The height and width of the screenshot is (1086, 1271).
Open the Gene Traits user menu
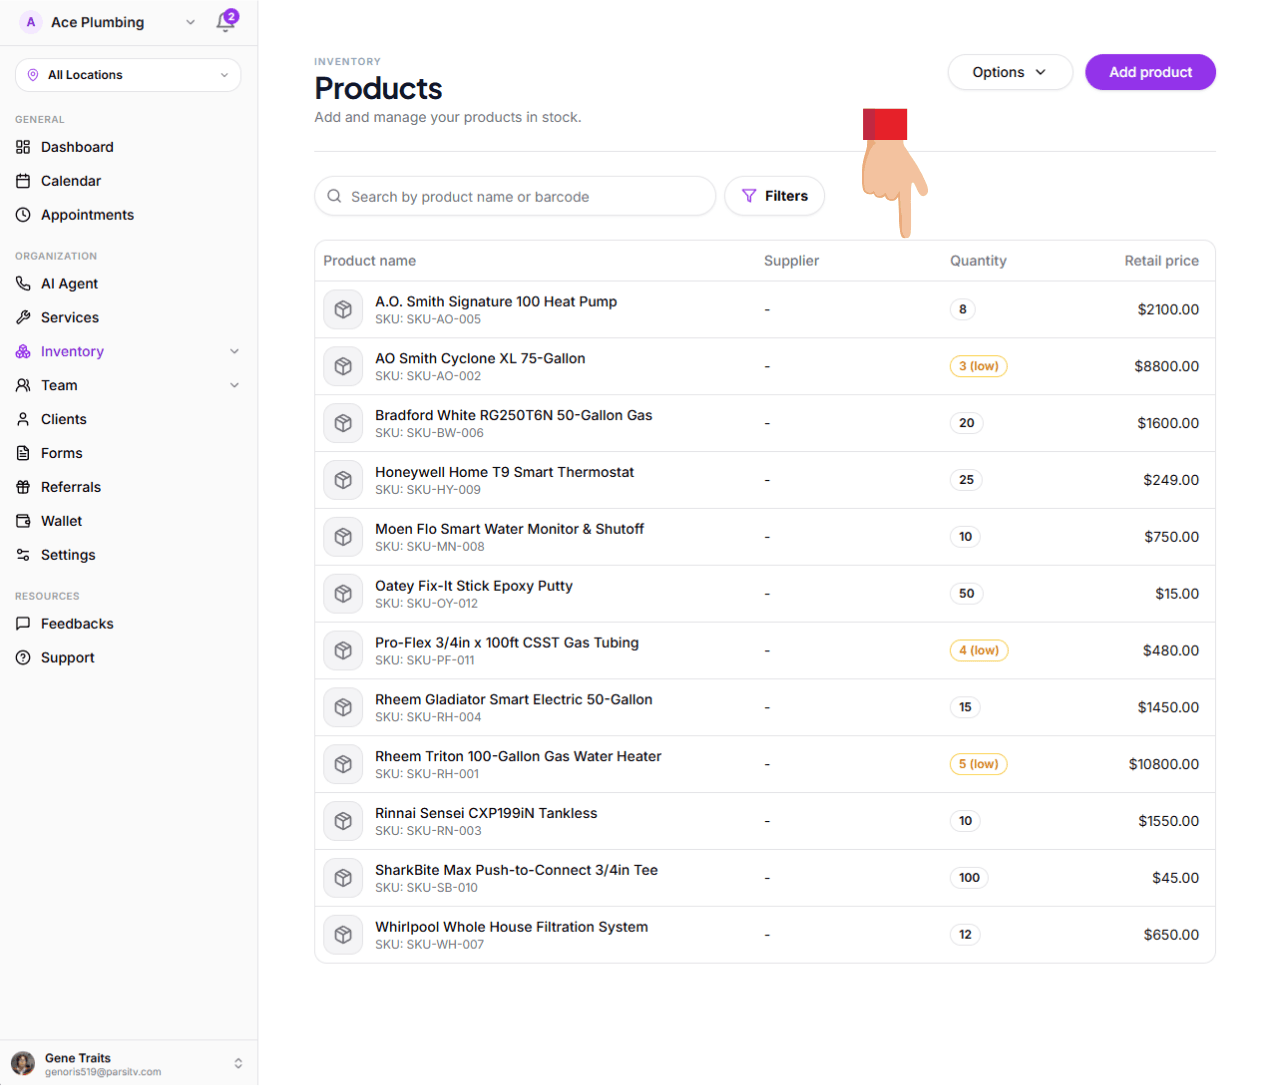pyautogui.click(x=128, y=1064)
